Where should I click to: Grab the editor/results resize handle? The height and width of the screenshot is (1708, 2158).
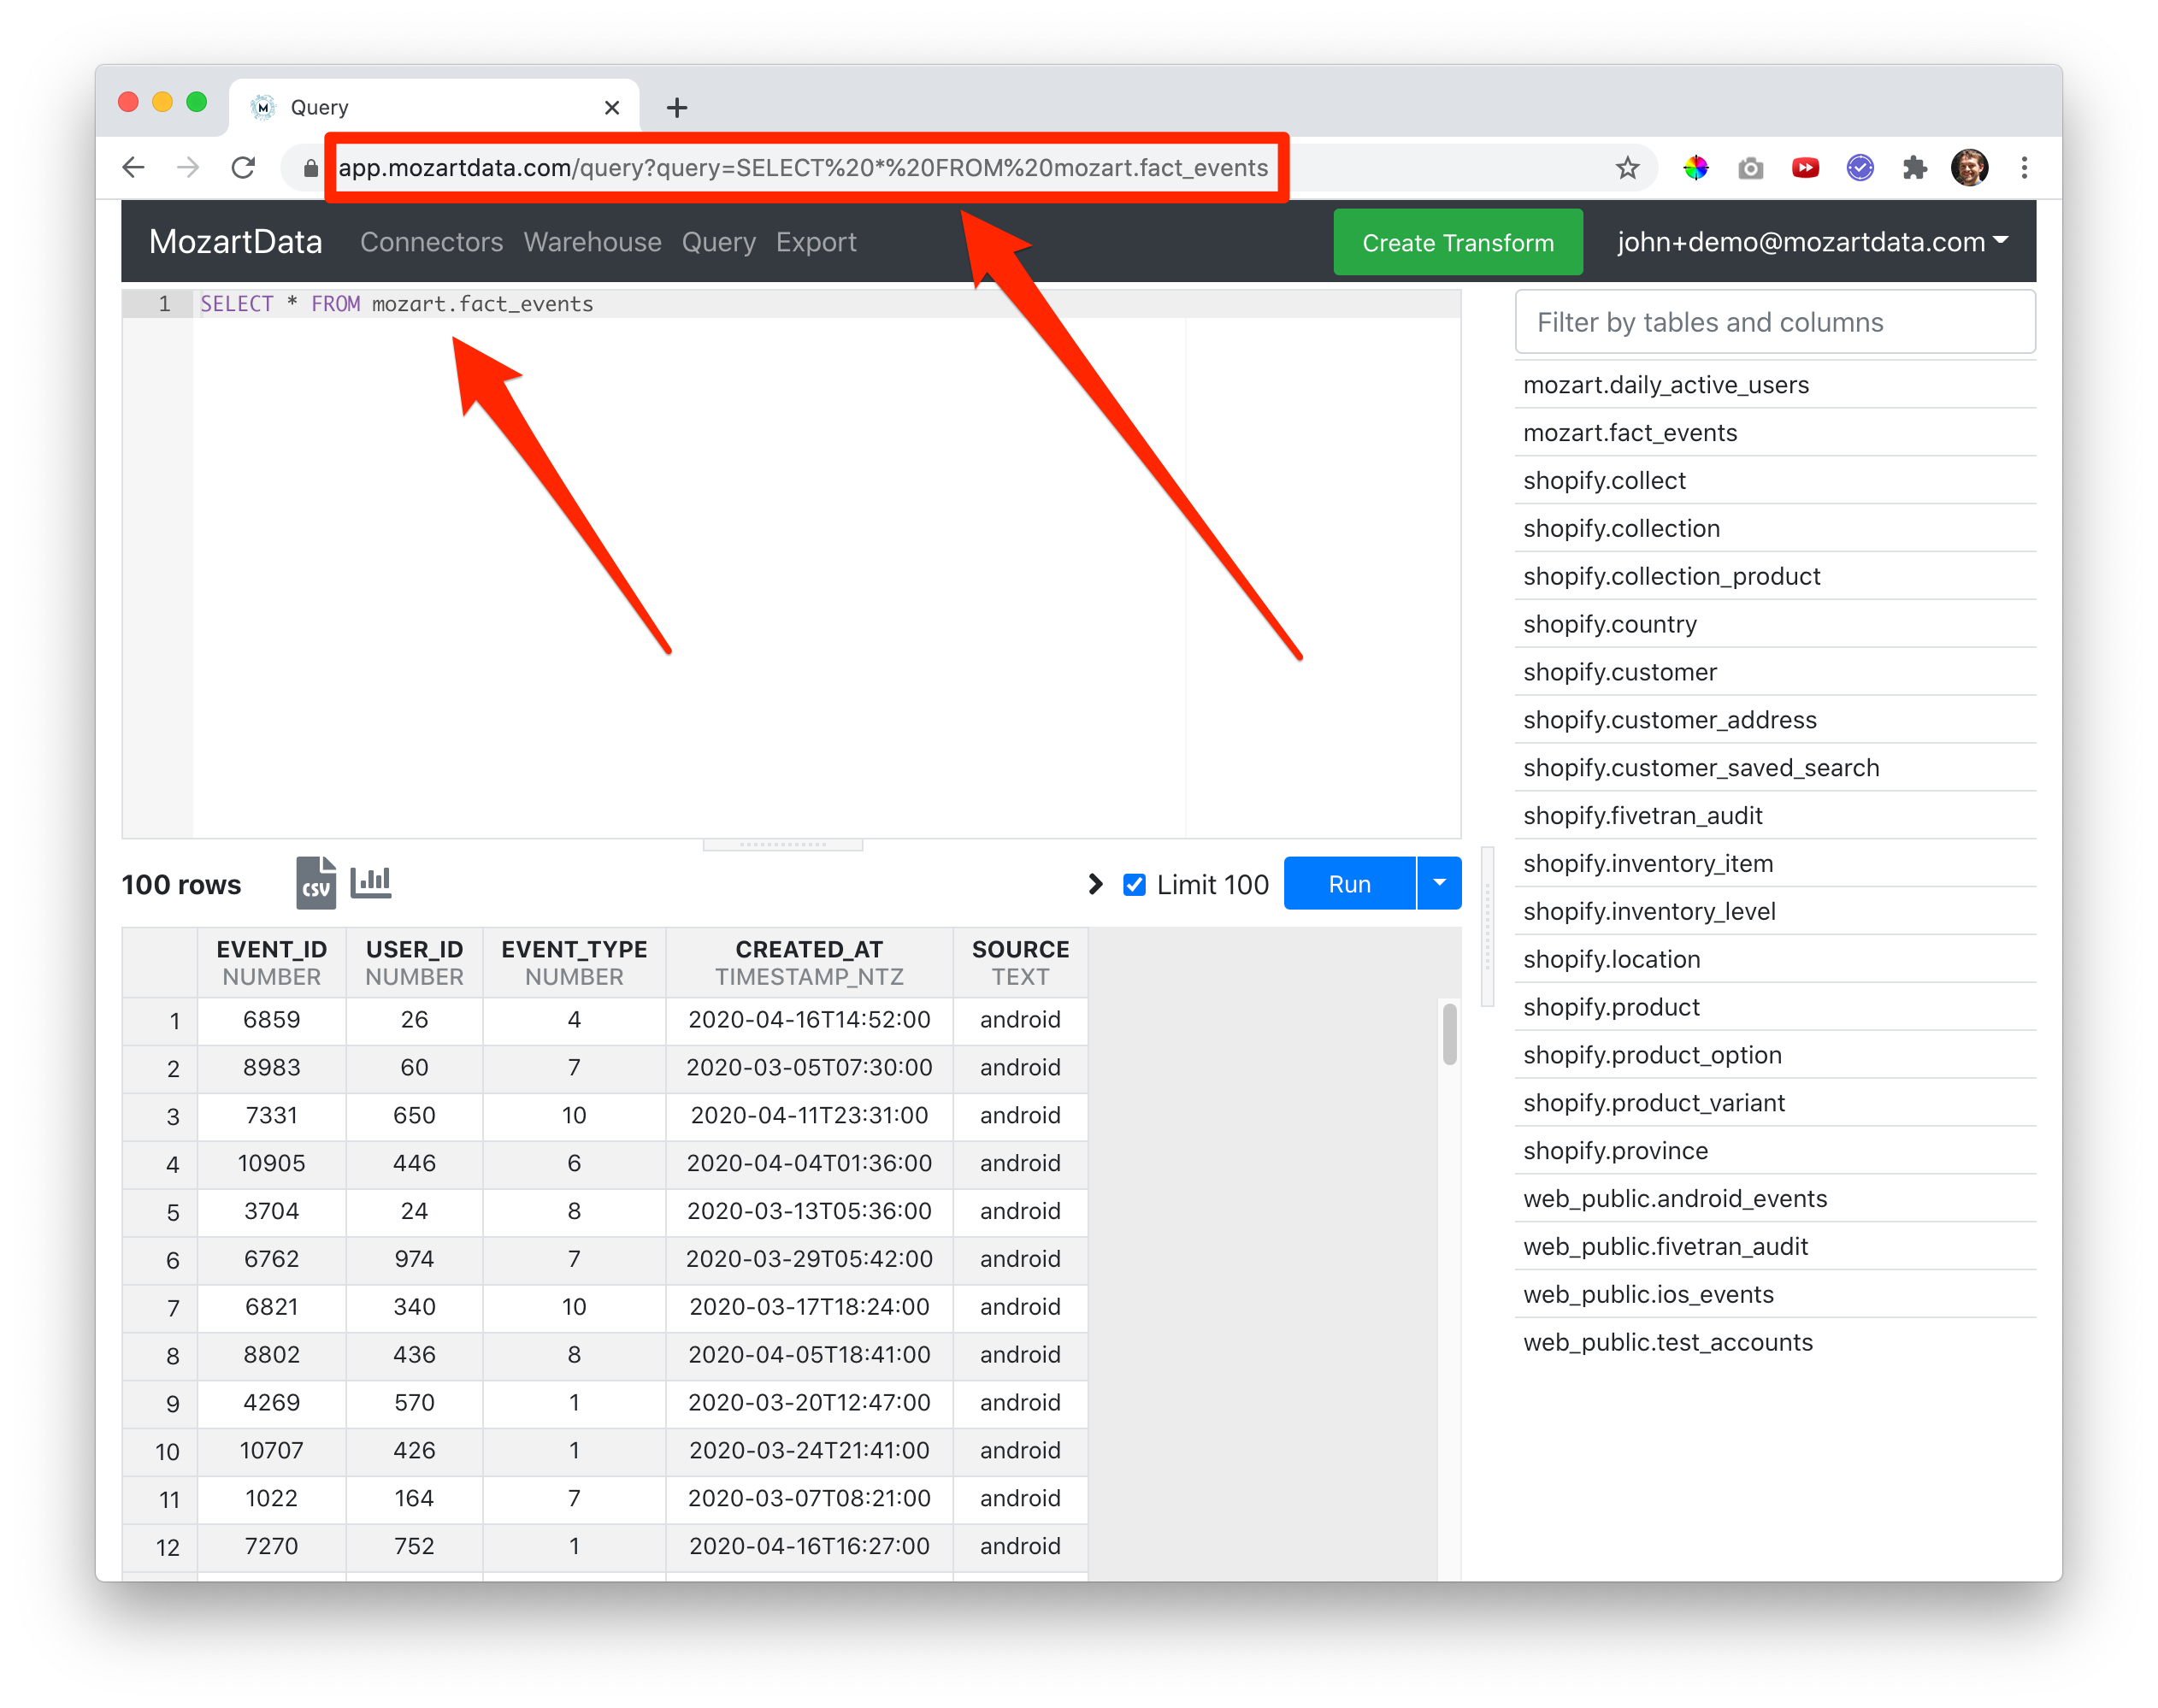[783, 845]
